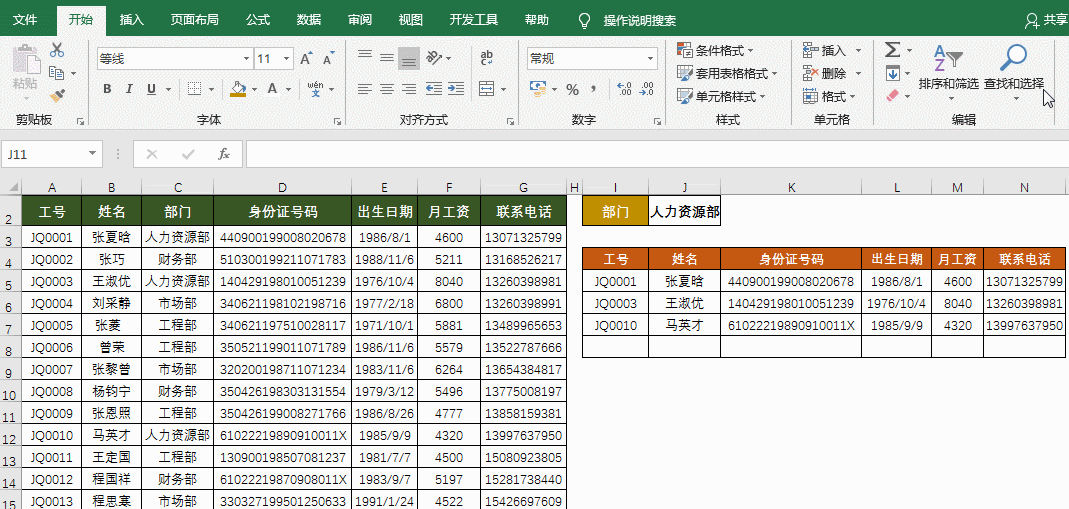1069x509 pixels.
Task: Switch to the Data (数据) tab
Action: click(x=309, y=20)
